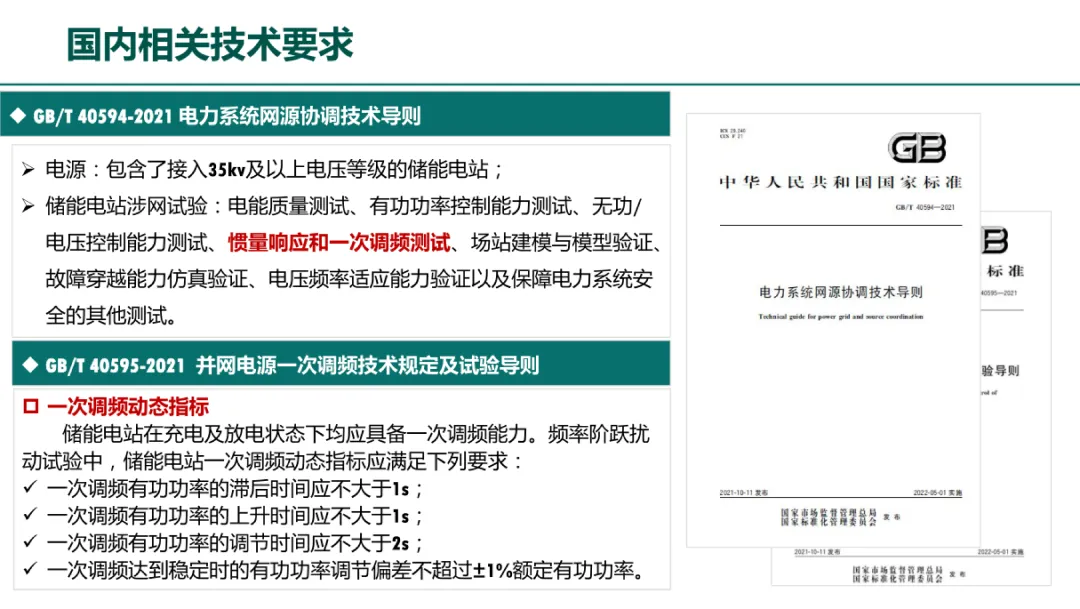
Task: Click the line 动试验中，储能电站一次调频动态指标应满足下列要求
Action: click(273, 461)
